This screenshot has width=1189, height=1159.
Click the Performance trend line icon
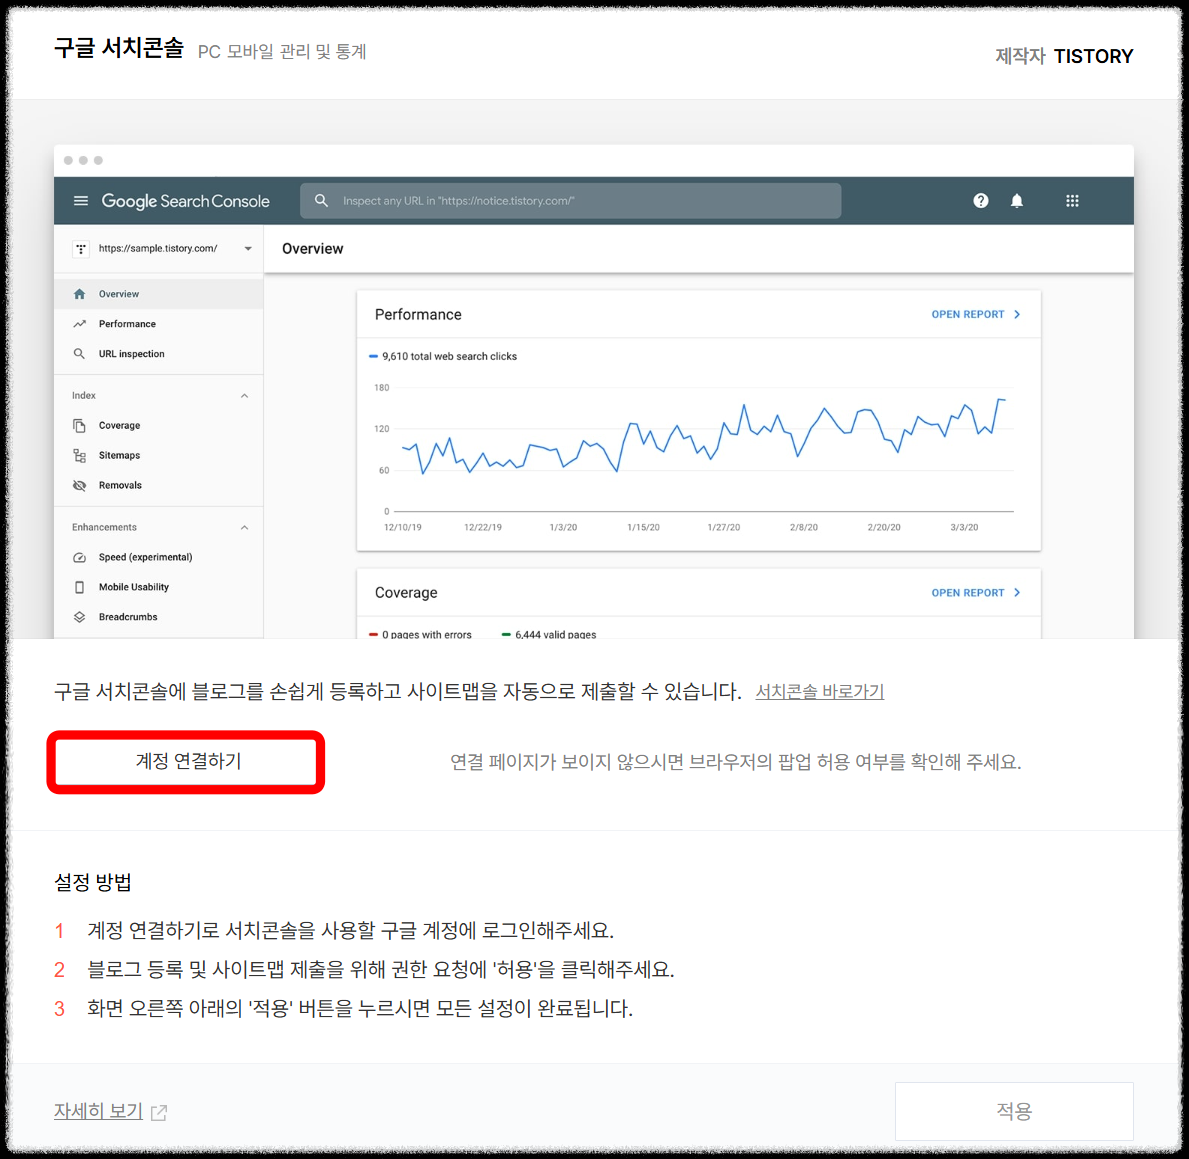tap(79, 324)
